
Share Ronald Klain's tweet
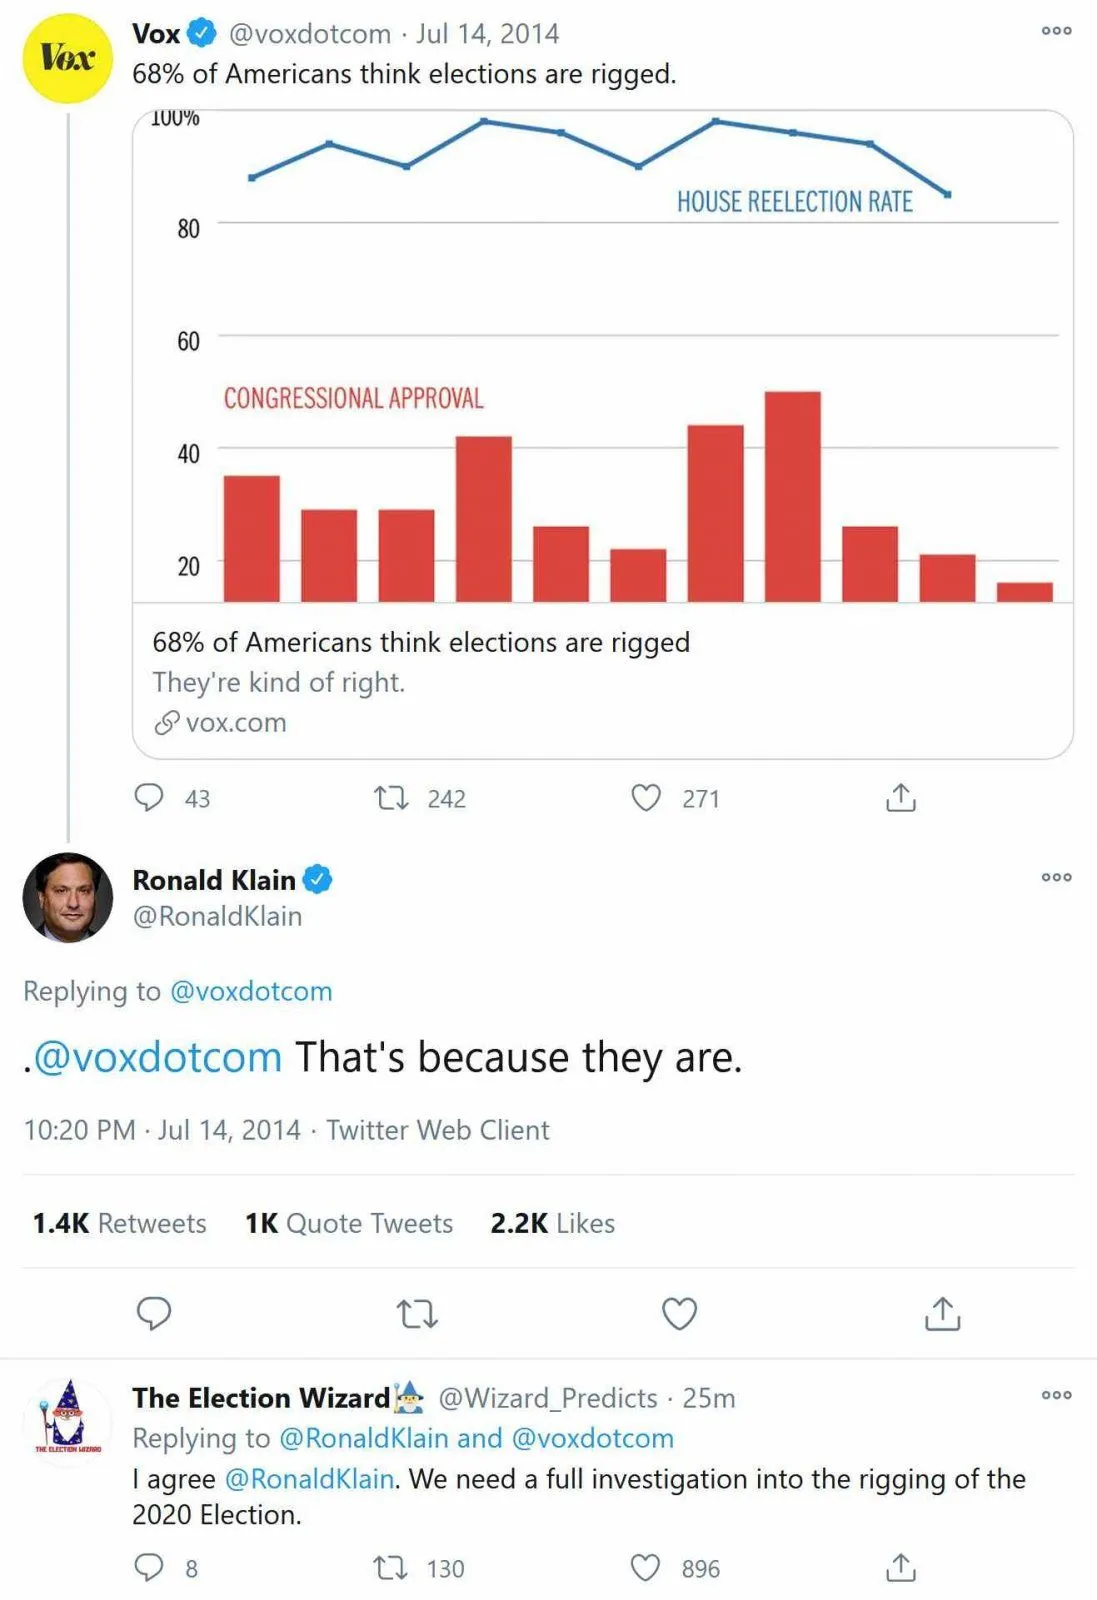point(942,1313)
